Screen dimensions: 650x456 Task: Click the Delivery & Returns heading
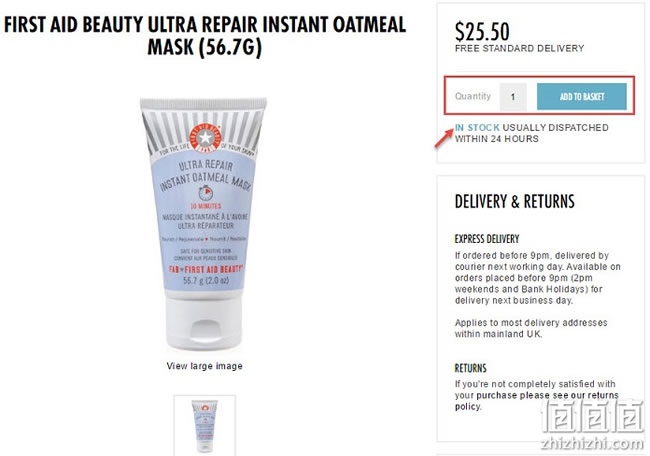[514, 201]
